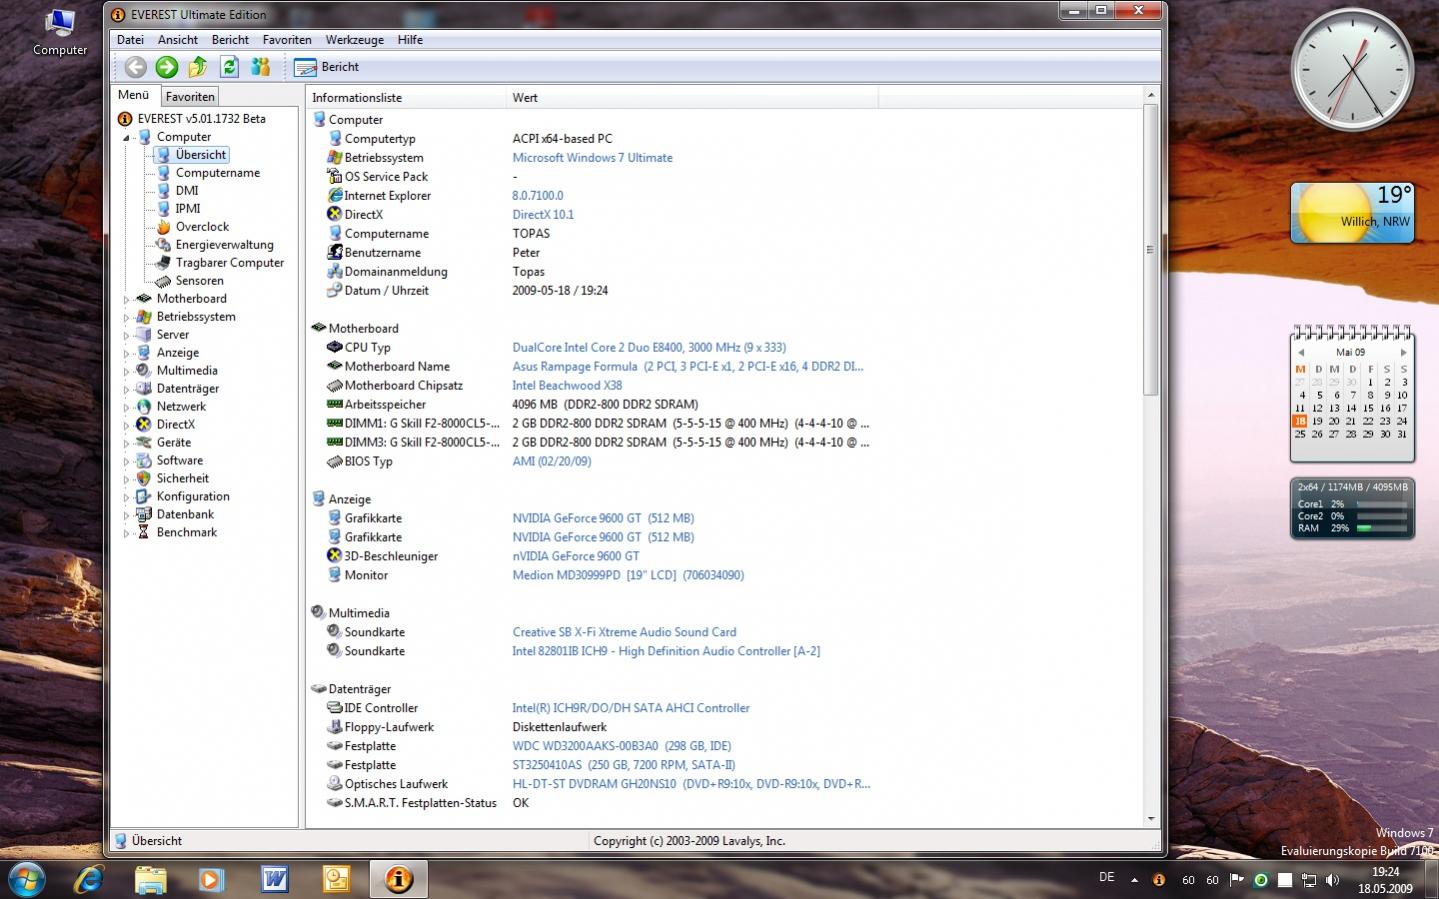Open Internet Explorer from the taskbar
This screenshot has height=899, width=1439.
[x=89, y=879]
